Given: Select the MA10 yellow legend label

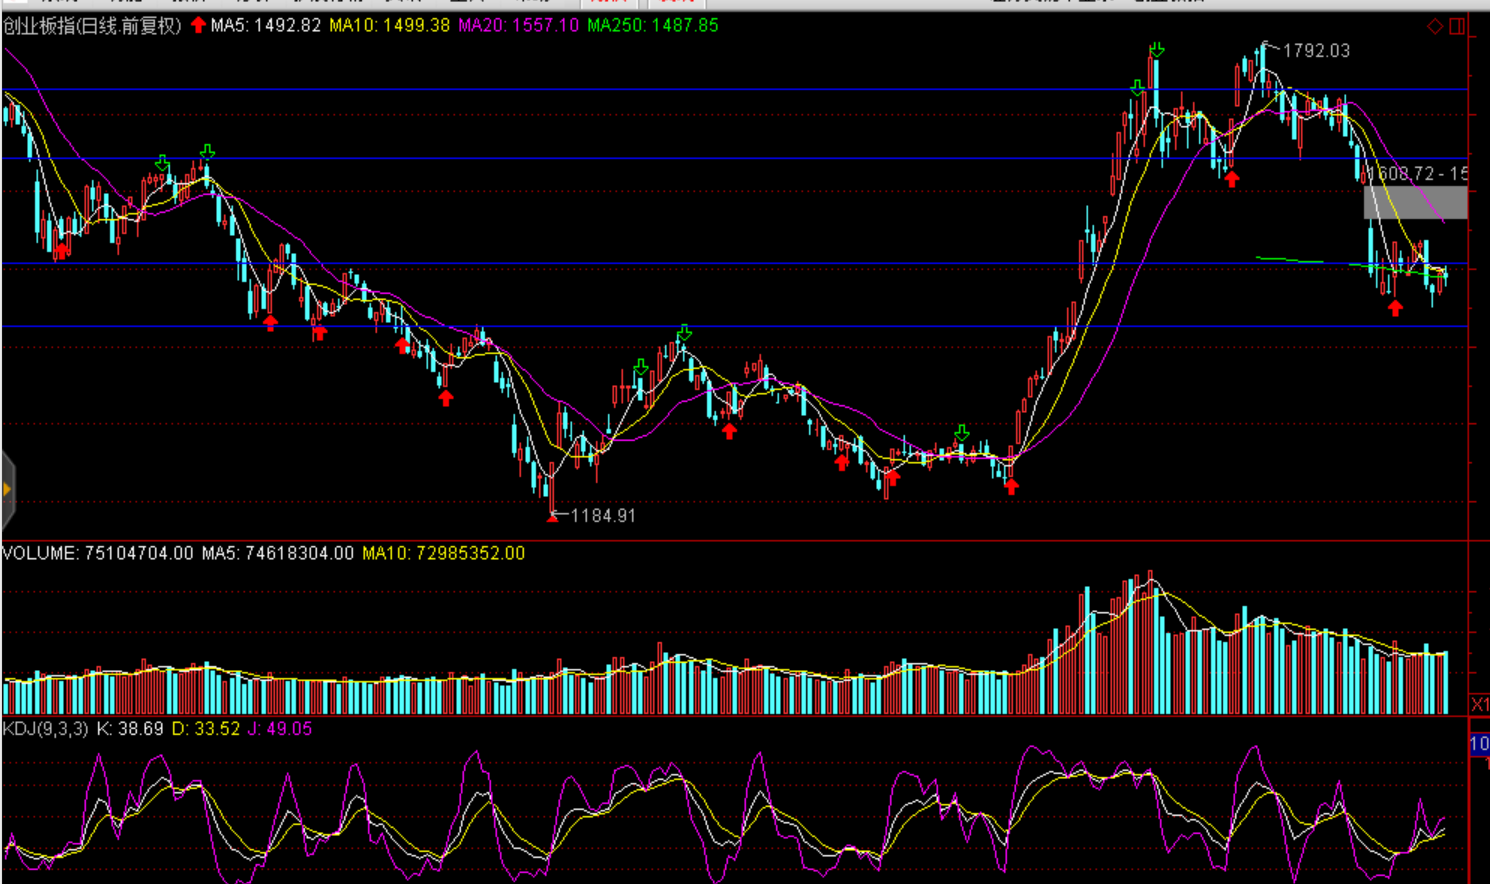Looking at the screenshot, I should 389,25.
